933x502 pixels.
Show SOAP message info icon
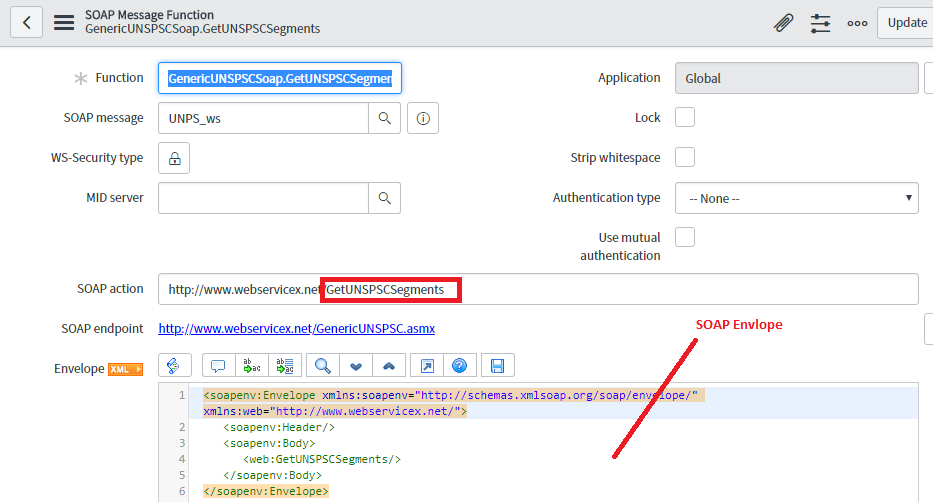point(423,118)
